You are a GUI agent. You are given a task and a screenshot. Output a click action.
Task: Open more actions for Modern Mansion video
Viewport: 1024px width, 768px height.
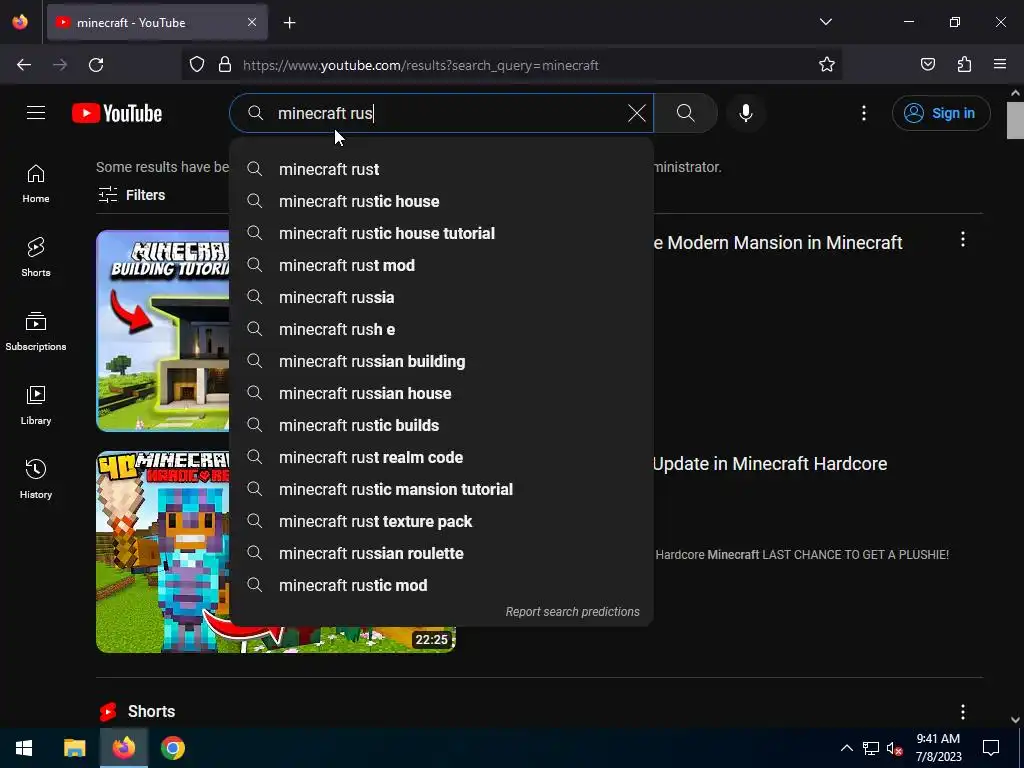tap(963, 239)
